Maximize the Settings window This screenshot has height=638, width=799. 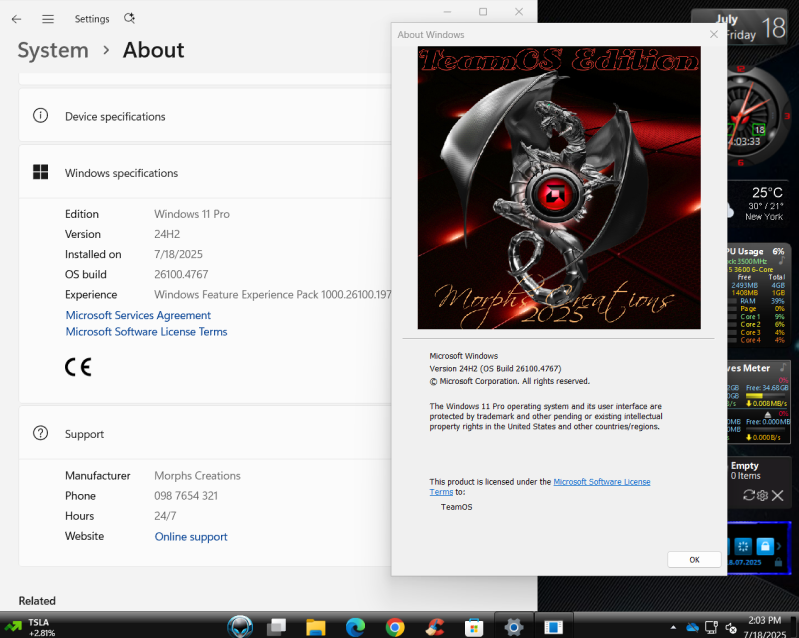tap(483, 11)
